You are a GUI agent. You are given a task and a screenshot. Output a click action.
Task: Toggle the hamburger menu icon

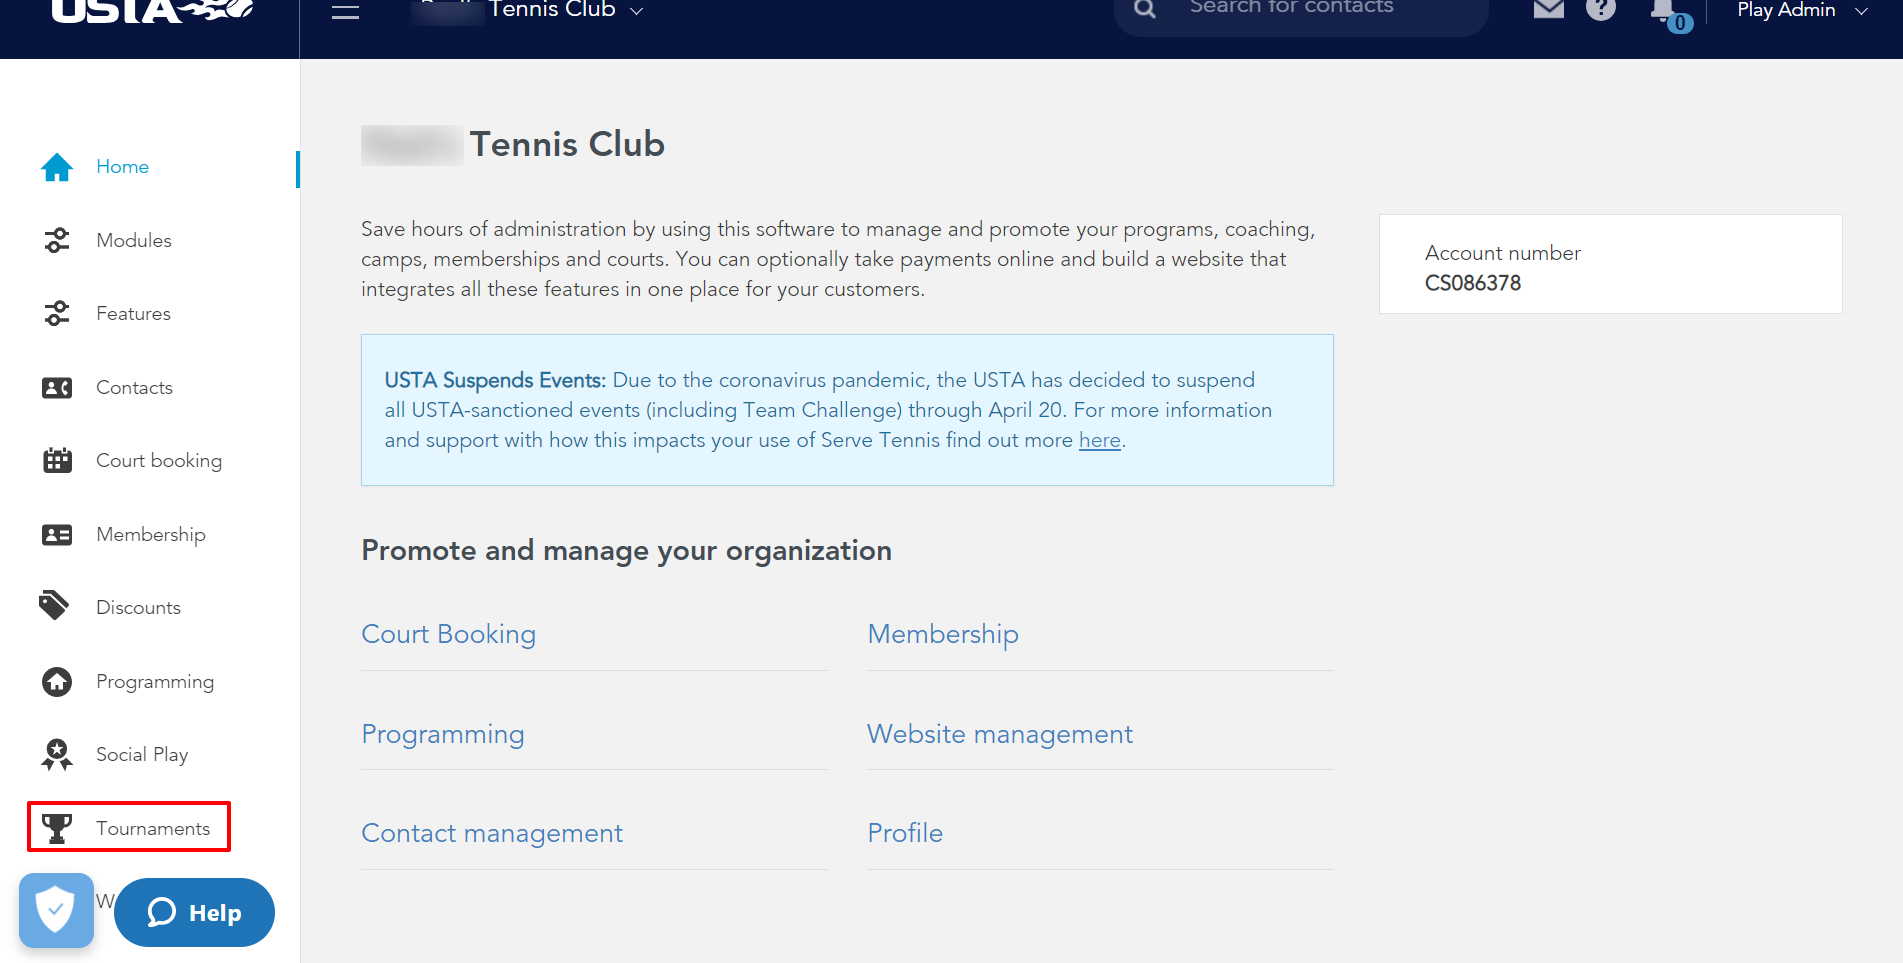point(345,11)
